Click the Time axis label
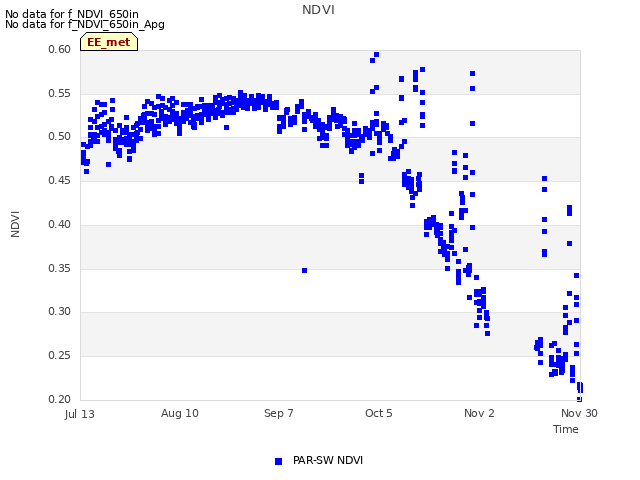Screen dimensions: 640x480 [565, 429]
